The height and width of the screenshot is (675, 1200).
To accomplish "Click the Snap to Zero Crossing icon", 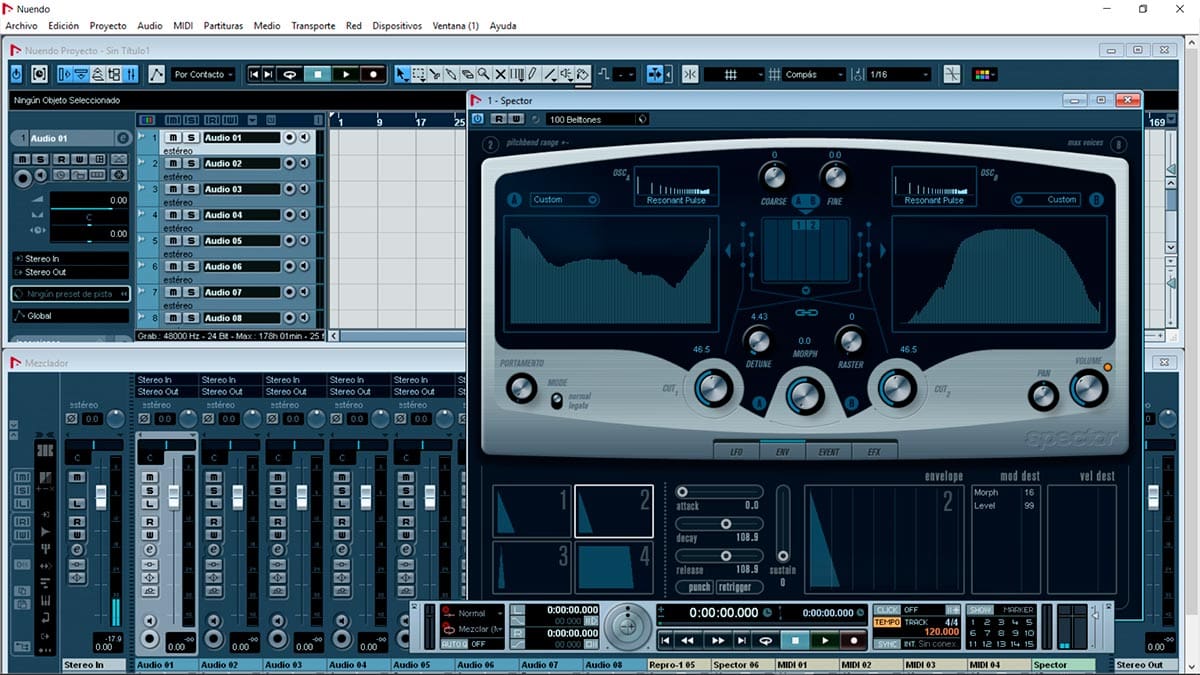I will 952,74.
